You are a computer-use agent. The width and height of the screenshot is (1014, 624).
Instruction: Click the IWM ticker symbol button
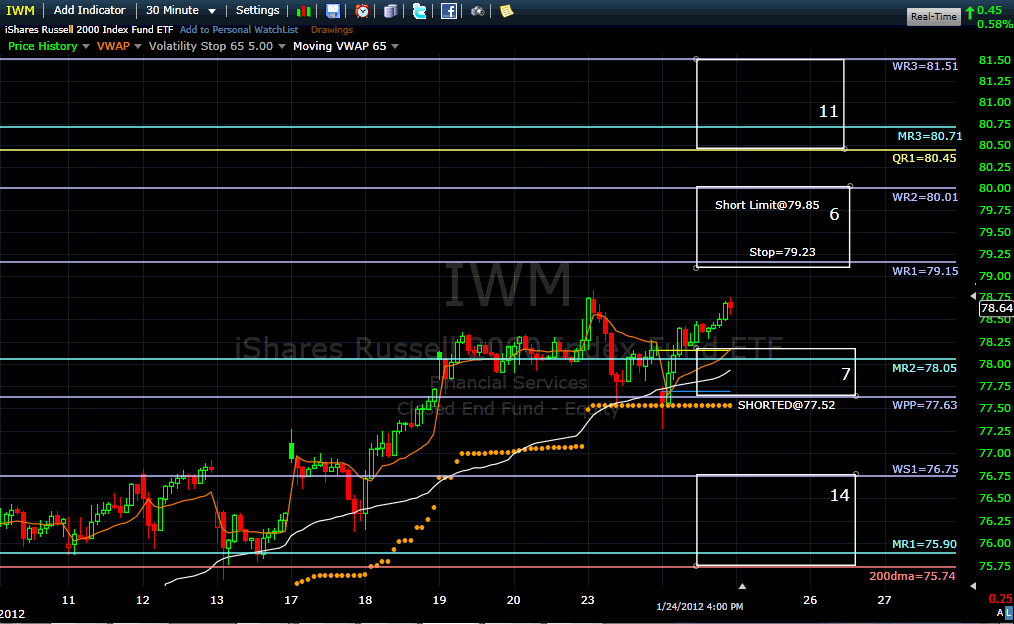(20, 10)
